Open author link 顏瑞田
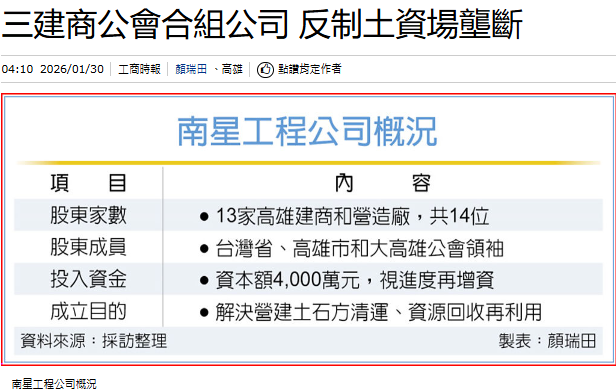 click(x=191, y=69)
